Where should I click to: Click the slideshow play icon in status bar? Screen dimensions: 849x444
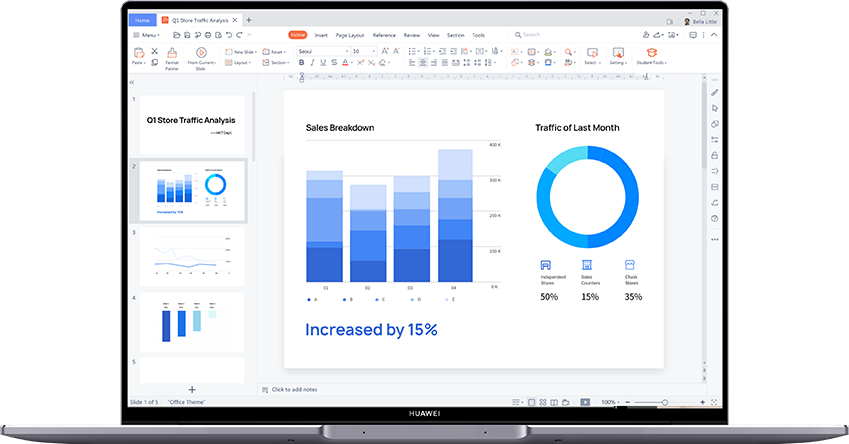(585, 402)
